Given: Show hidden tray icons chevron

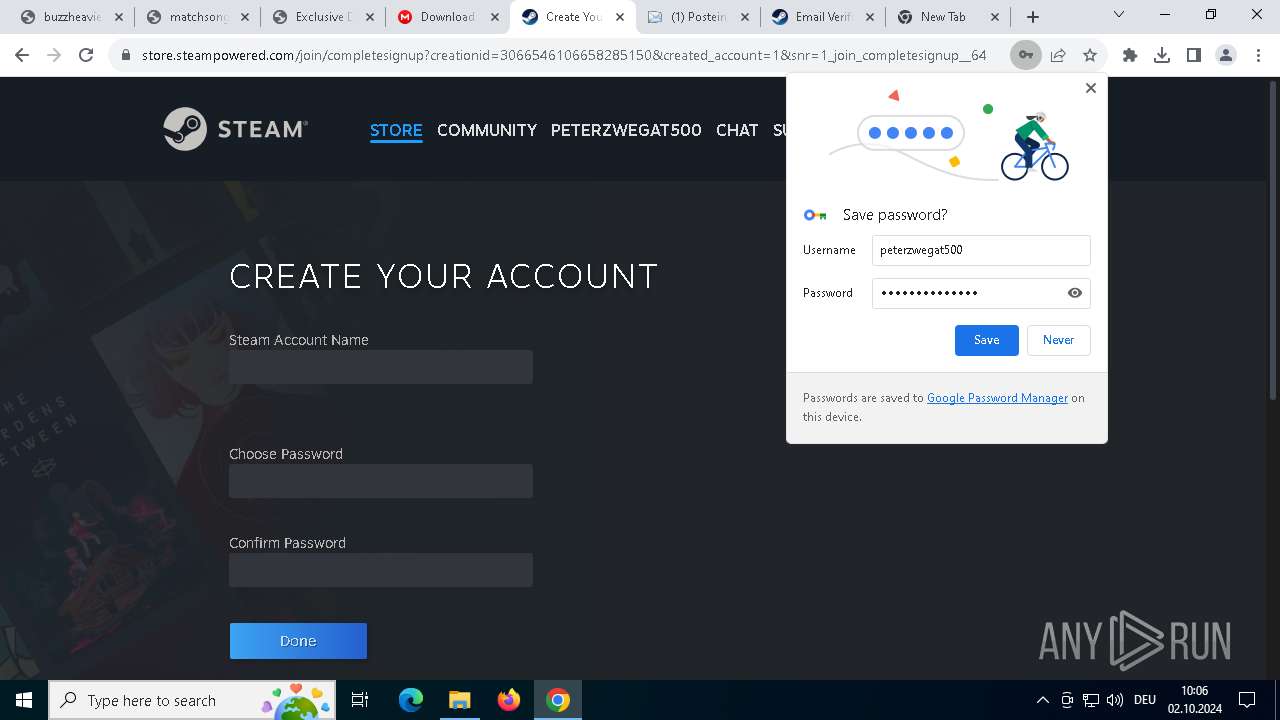Looking at the screenshot, I should coord(1042,700).
